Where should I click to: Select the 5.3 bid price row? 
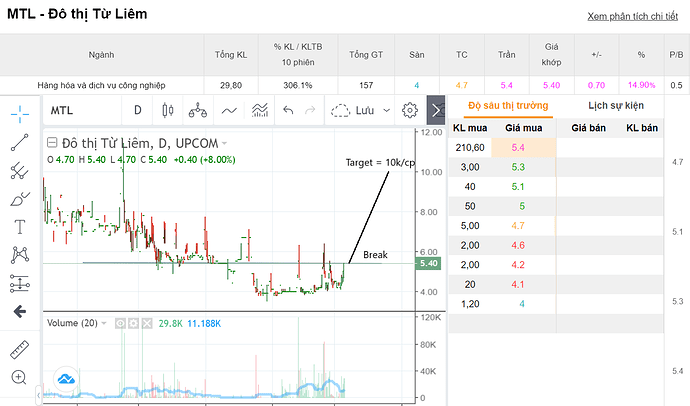pyautogui.click(x=556, y=167)
